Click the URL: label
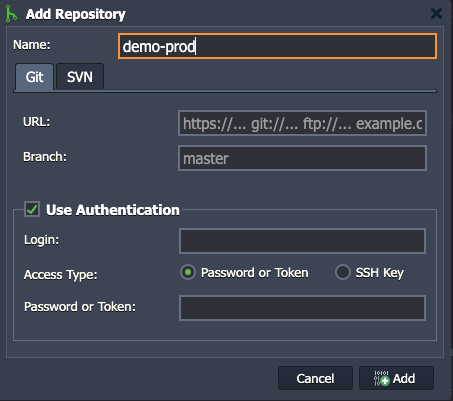 pyautogui.click(x=36, y=122)
